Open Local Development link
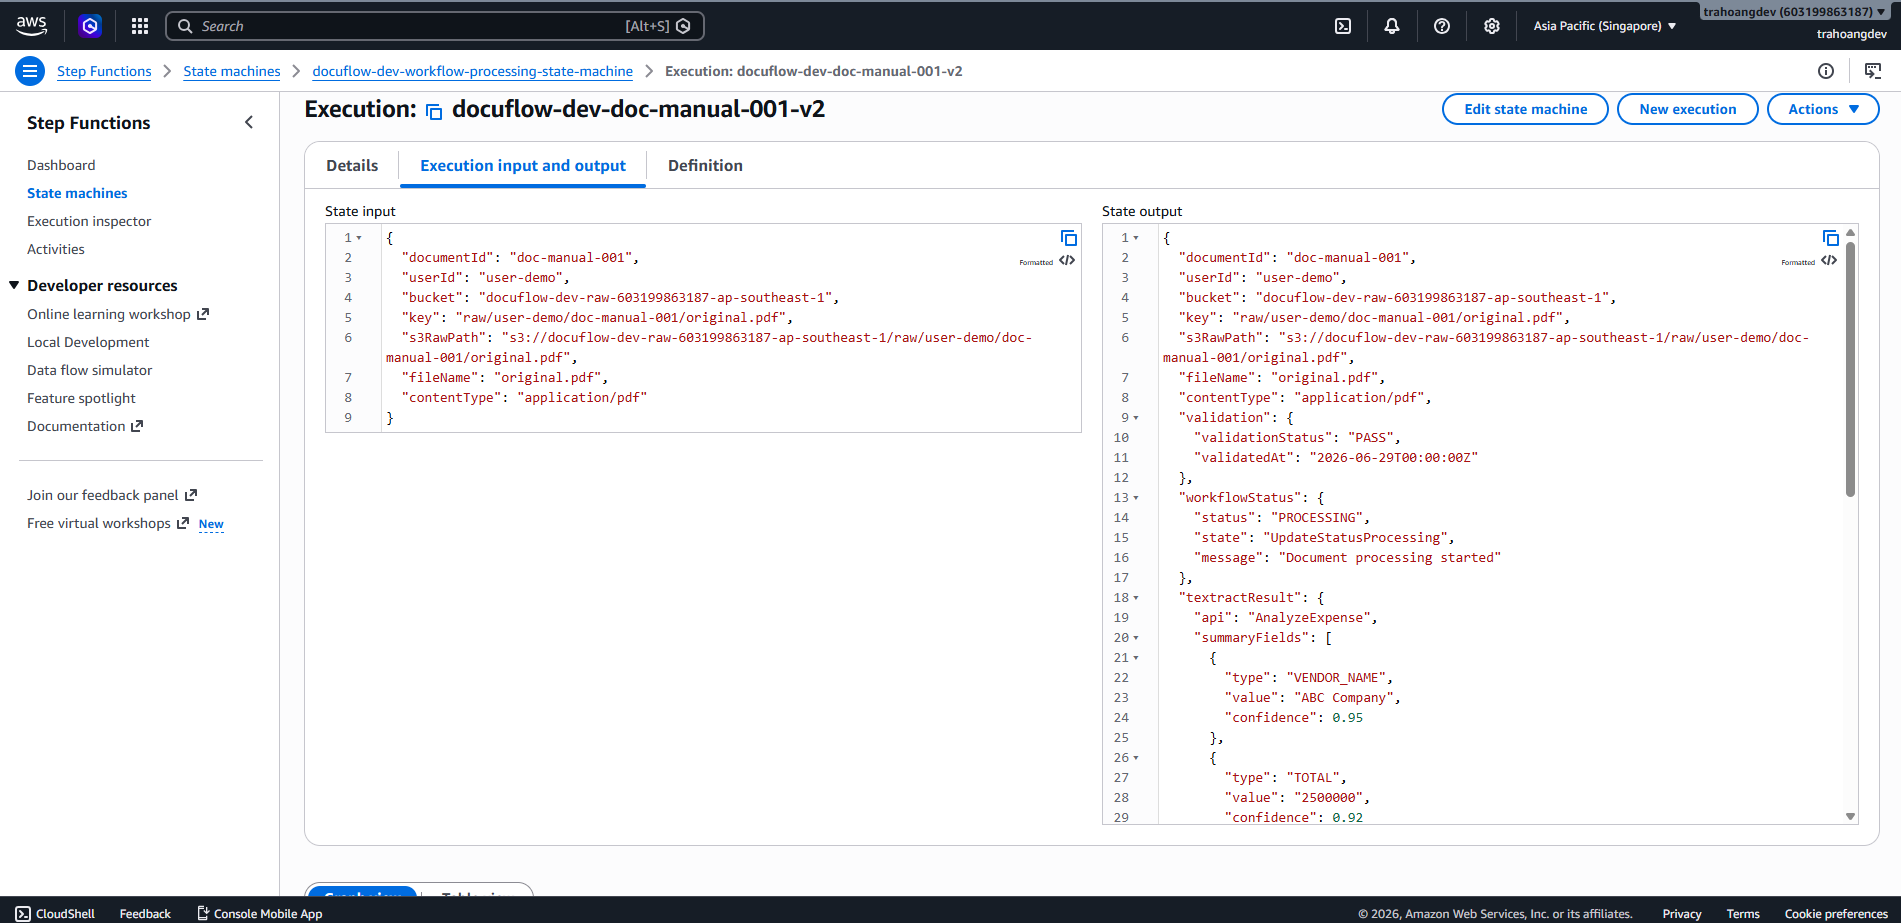1901x923 pixels. (88, 342)
